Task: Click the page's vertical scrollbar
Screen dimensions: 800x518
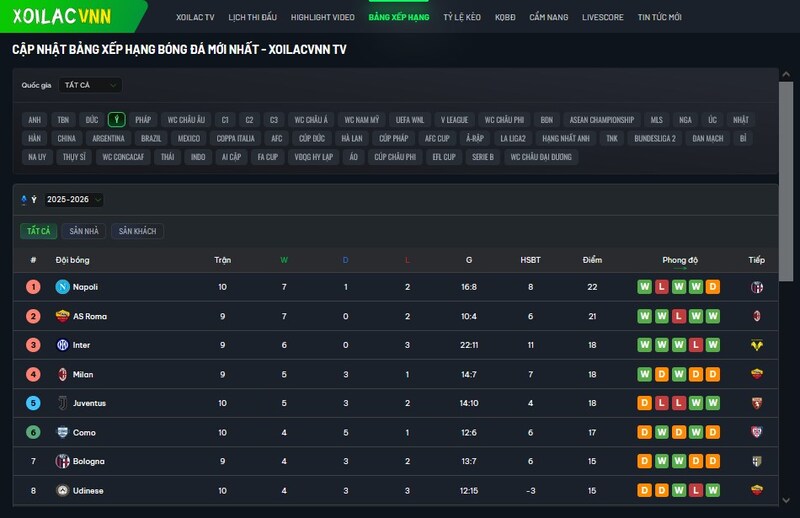Action: [x=786, y=200]
